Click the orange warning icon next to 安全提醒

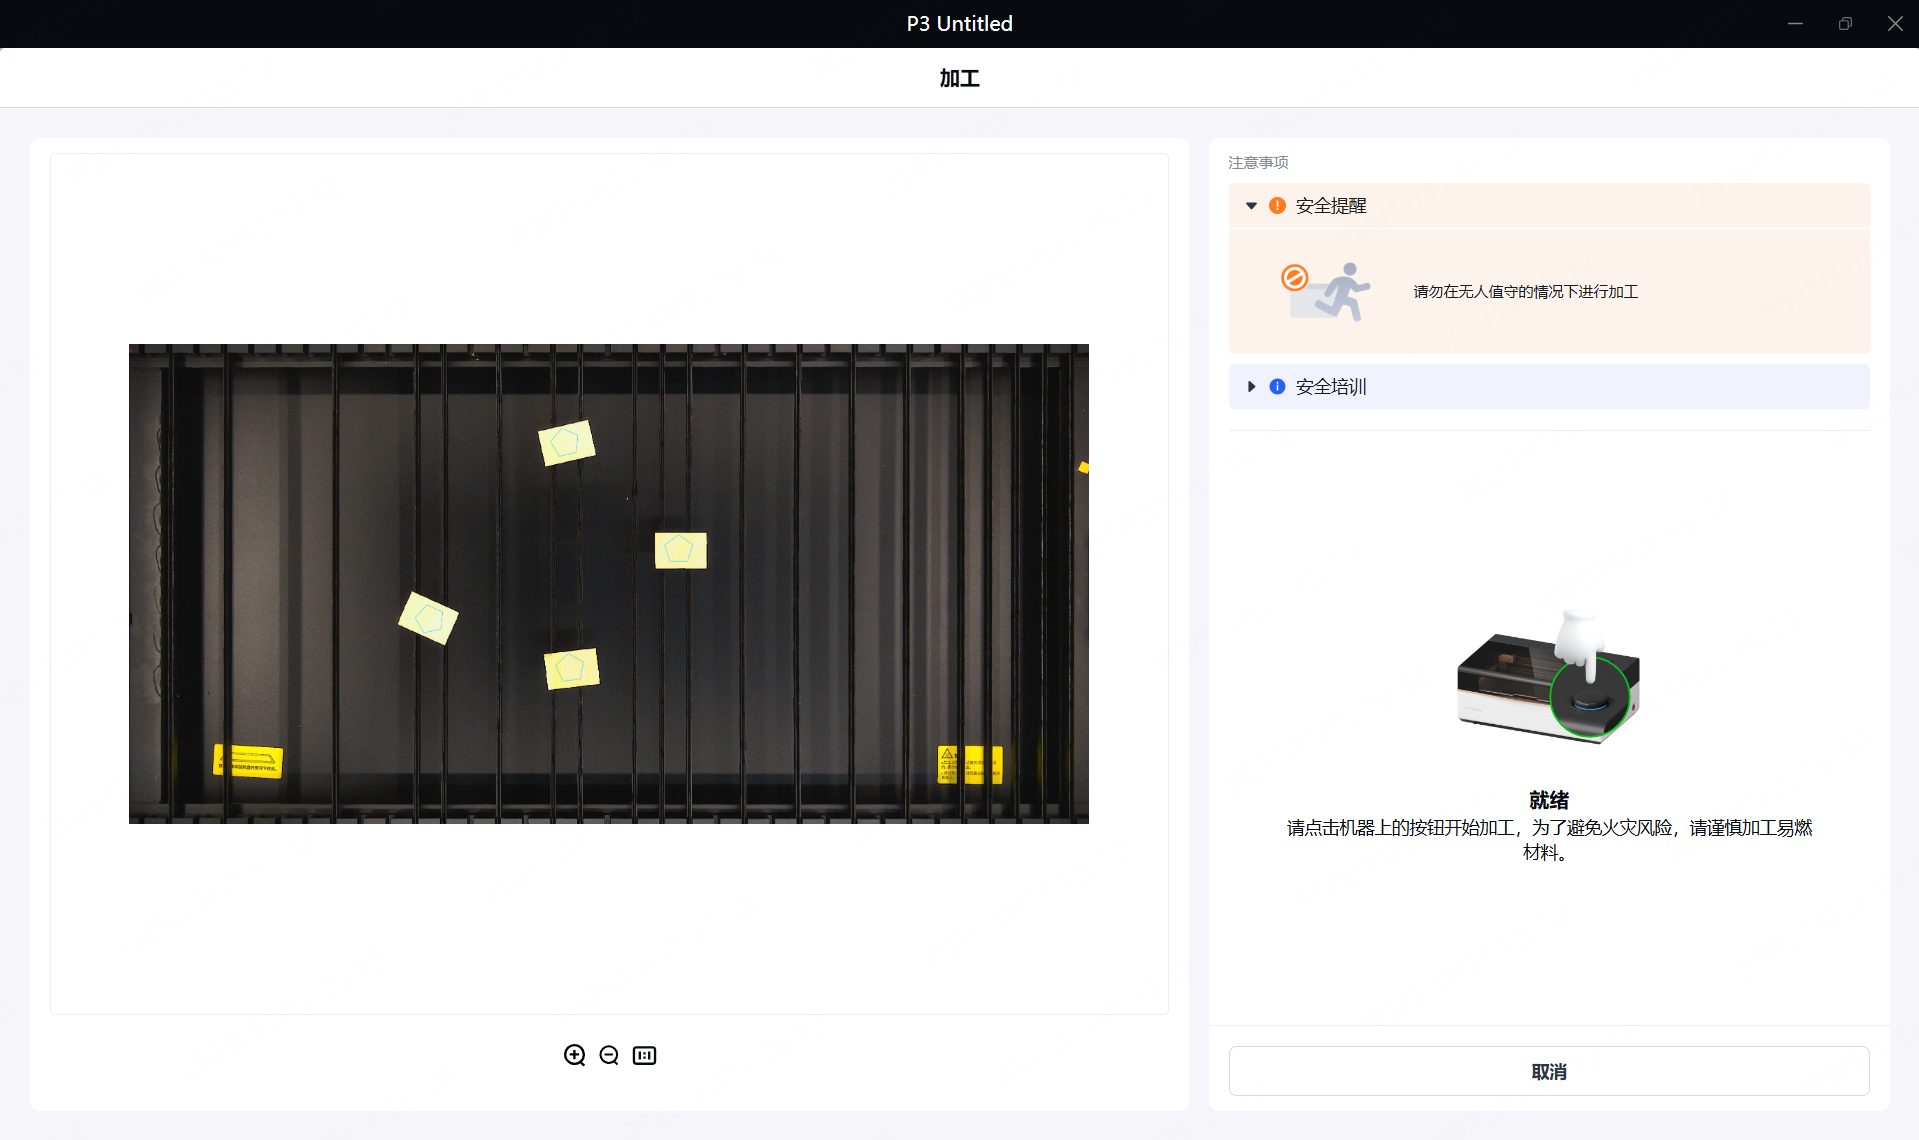pyautogui.click(x=1279, y=205)
